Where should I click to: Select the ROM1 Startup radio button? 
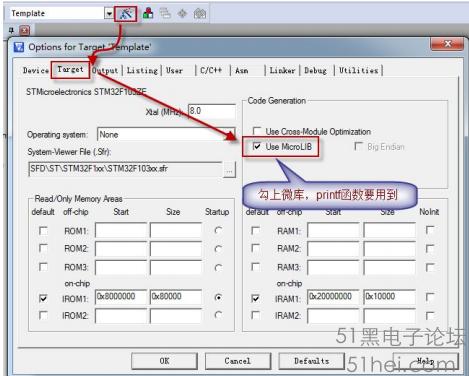point(218,230)
